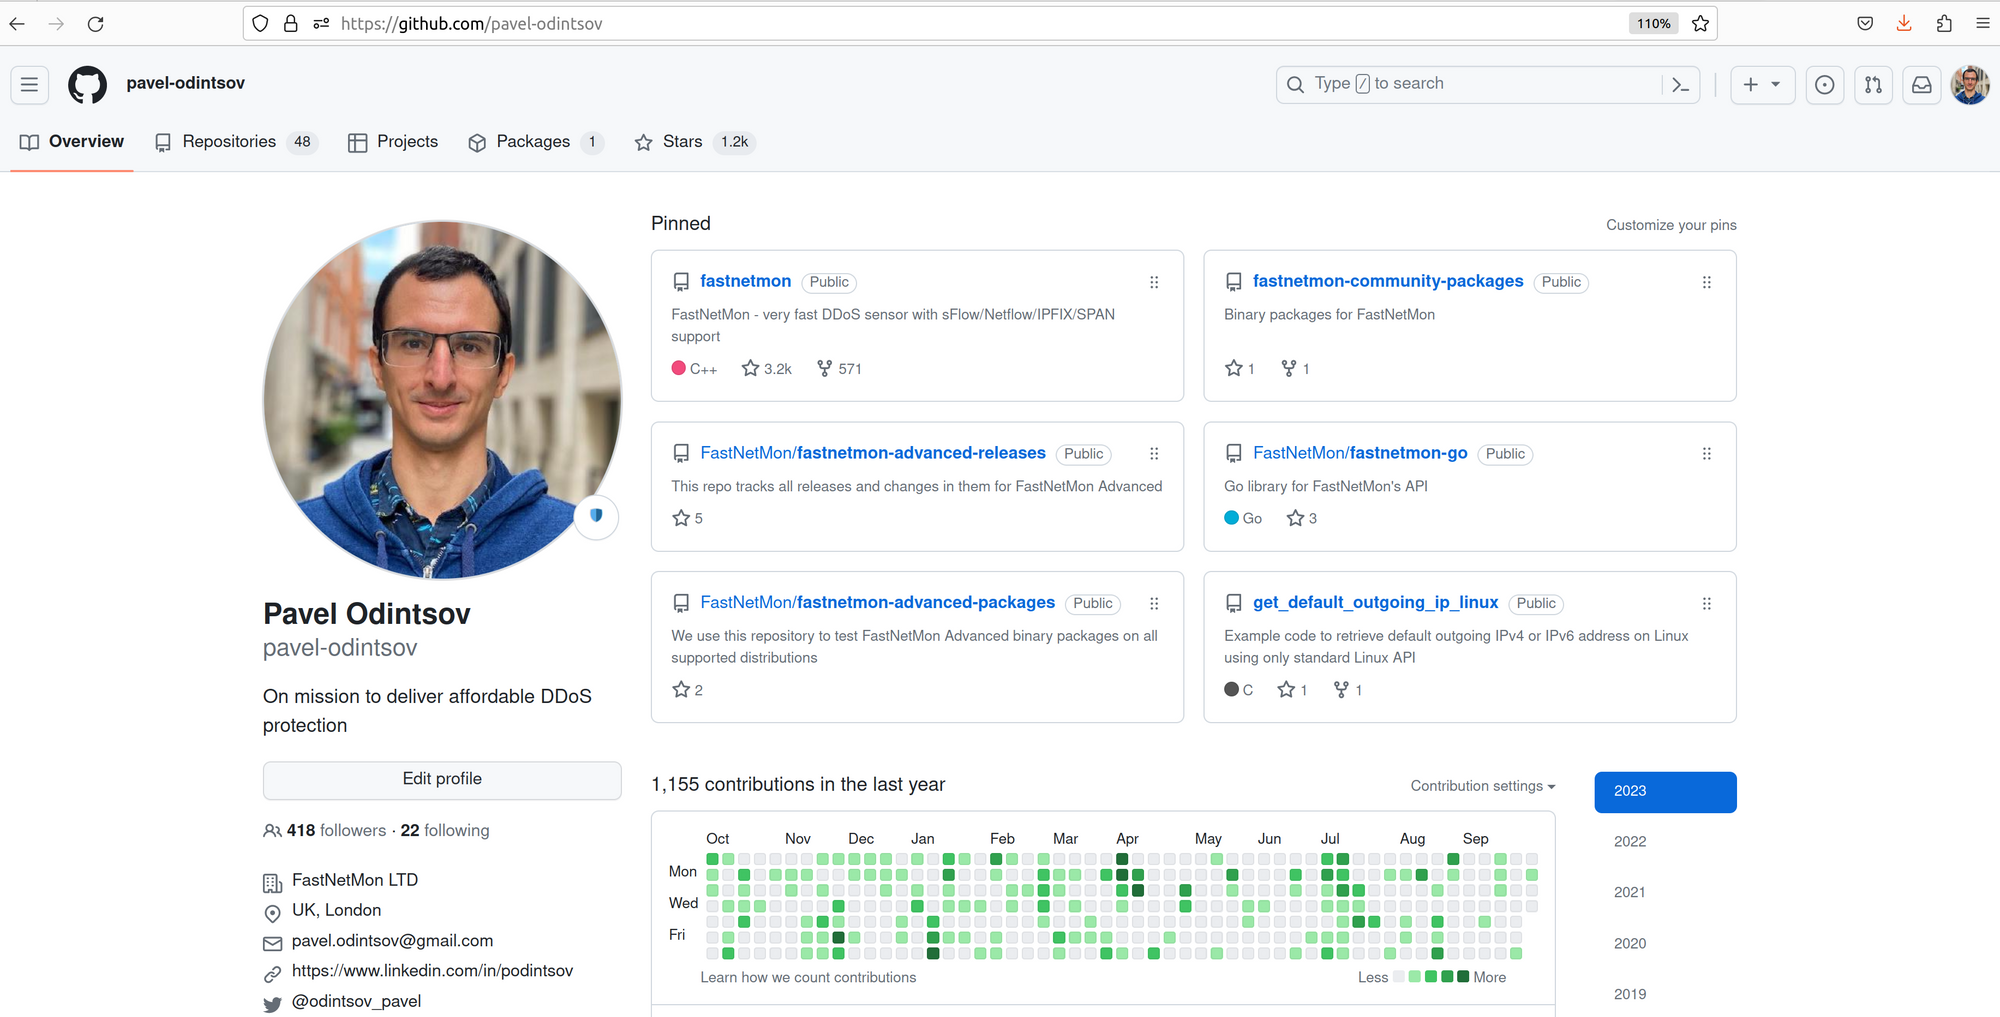Open the Packages tab
Screen dimensions: 2000x1017
(536, 142)
